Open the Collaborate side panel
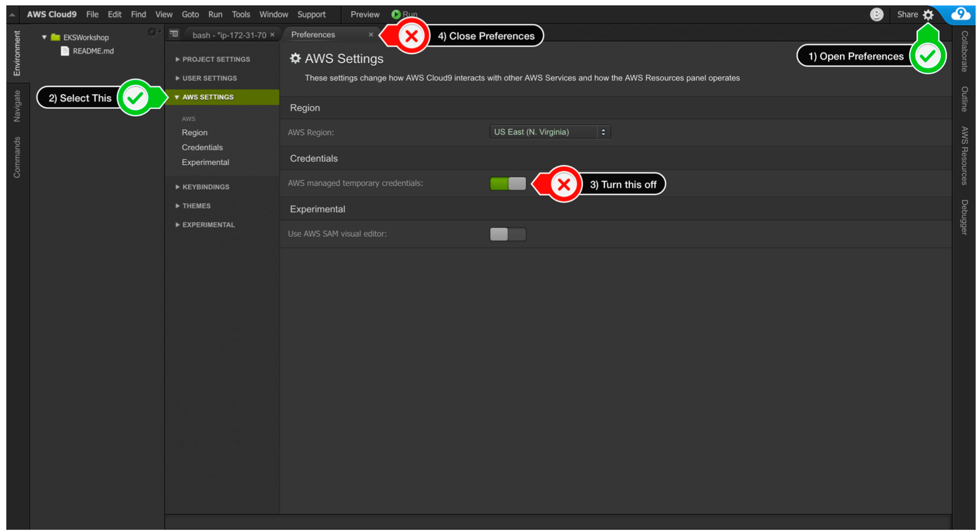The image size is (977, 531). click(x=965, y=52)
